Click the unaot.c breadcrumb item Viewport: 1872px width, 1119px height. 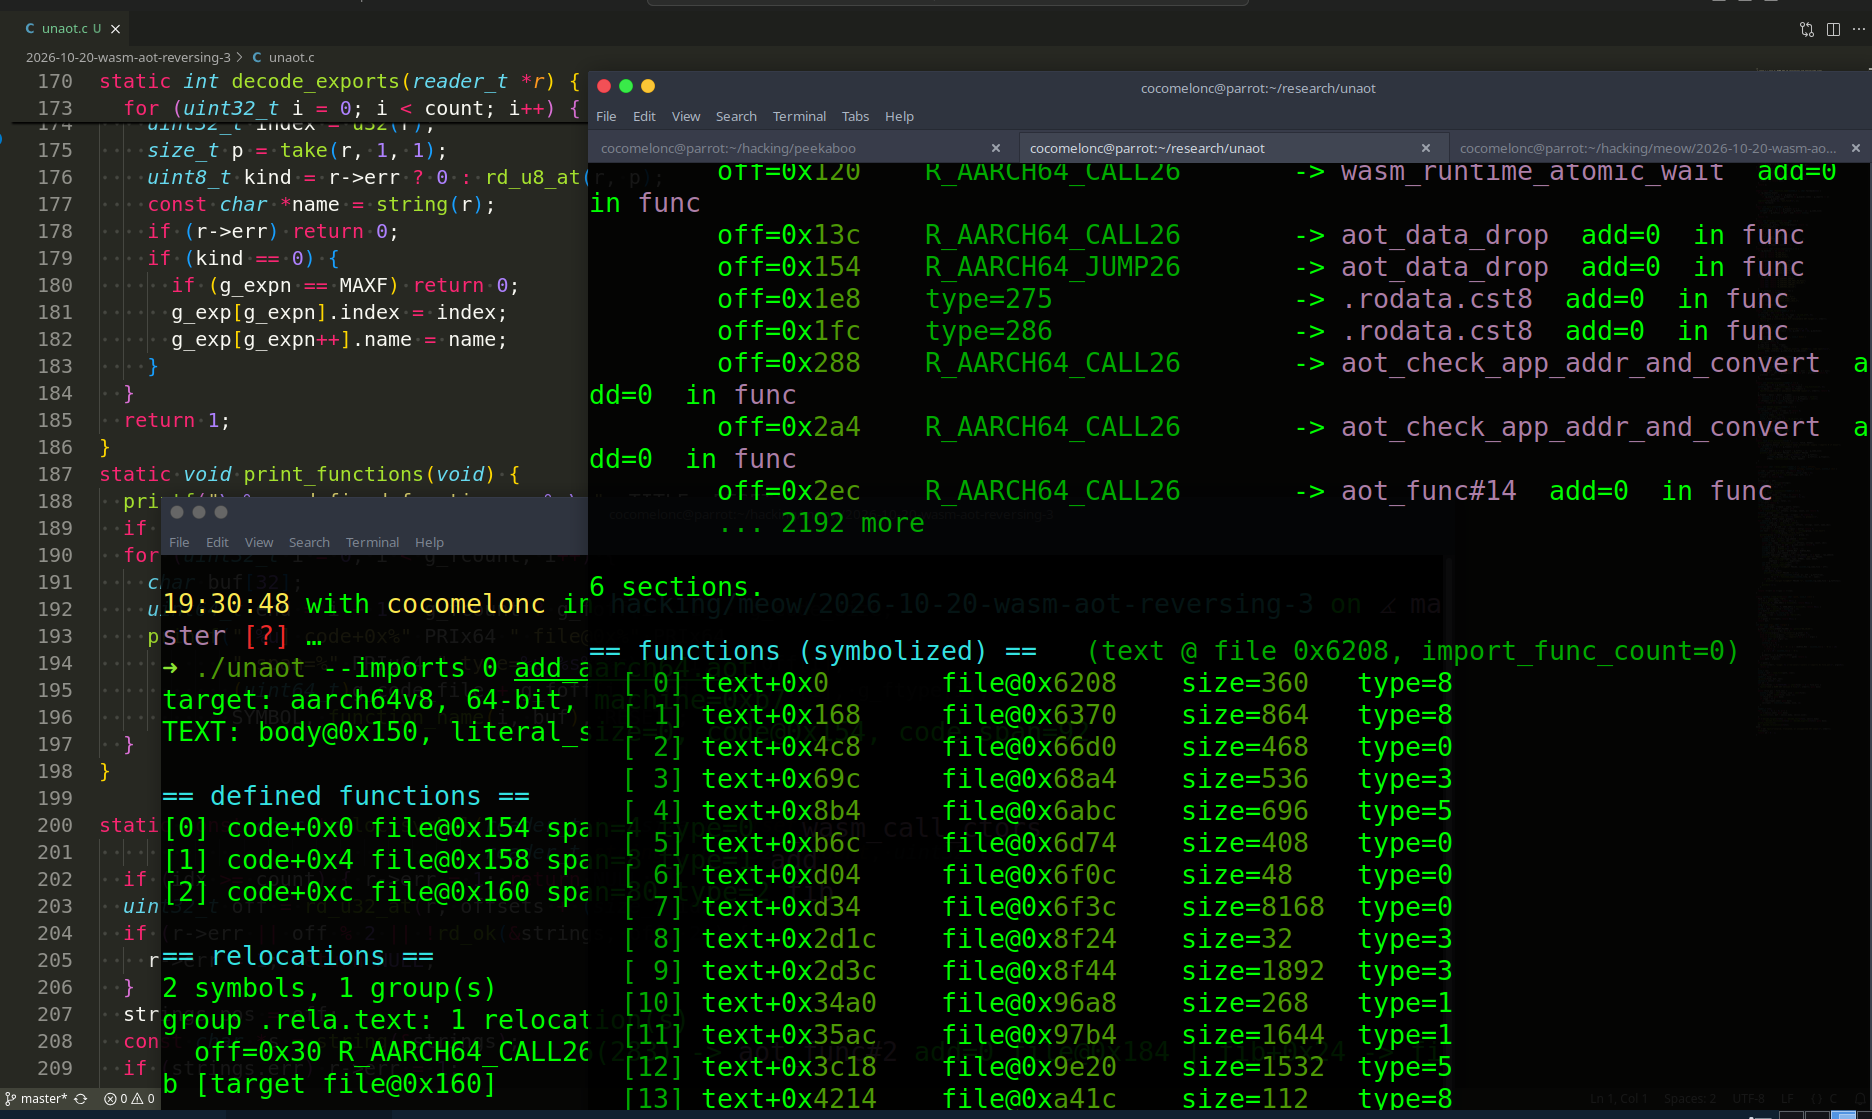pos(284,57)
